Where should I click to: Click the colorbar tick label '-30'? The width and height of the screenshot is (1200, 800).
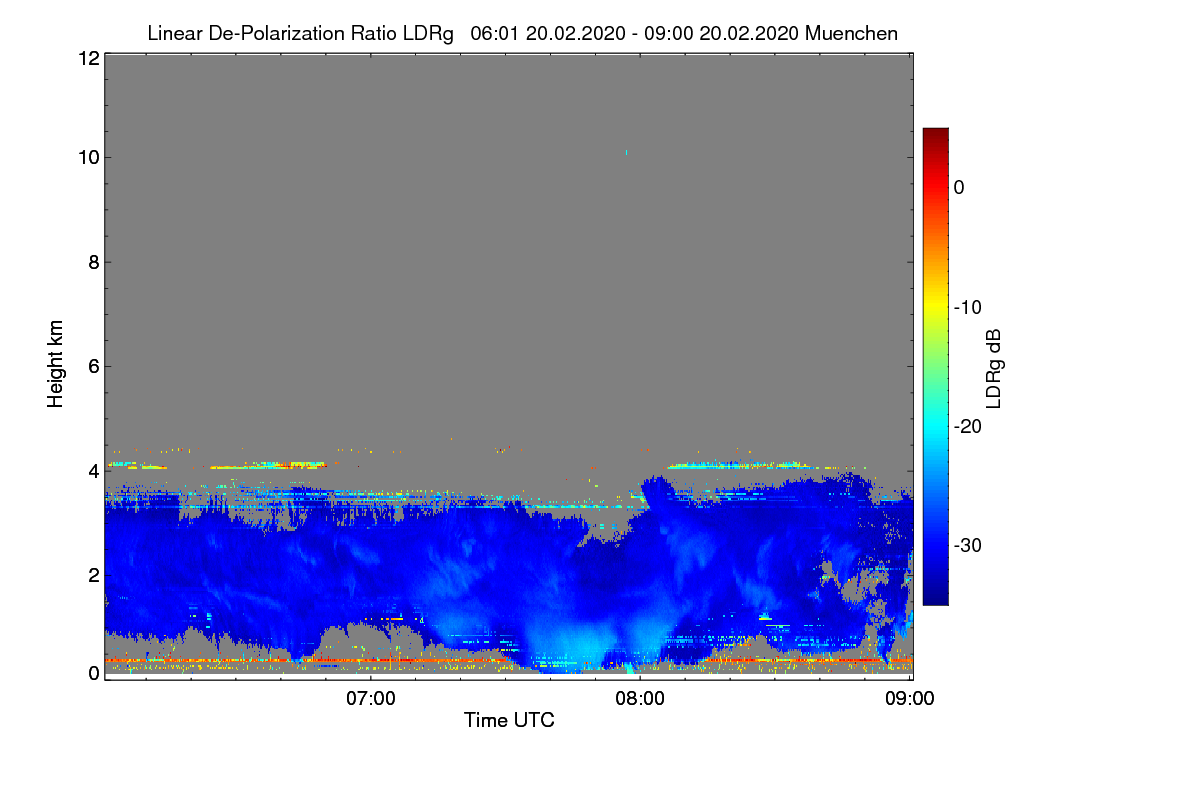click(x=967, y=546)
